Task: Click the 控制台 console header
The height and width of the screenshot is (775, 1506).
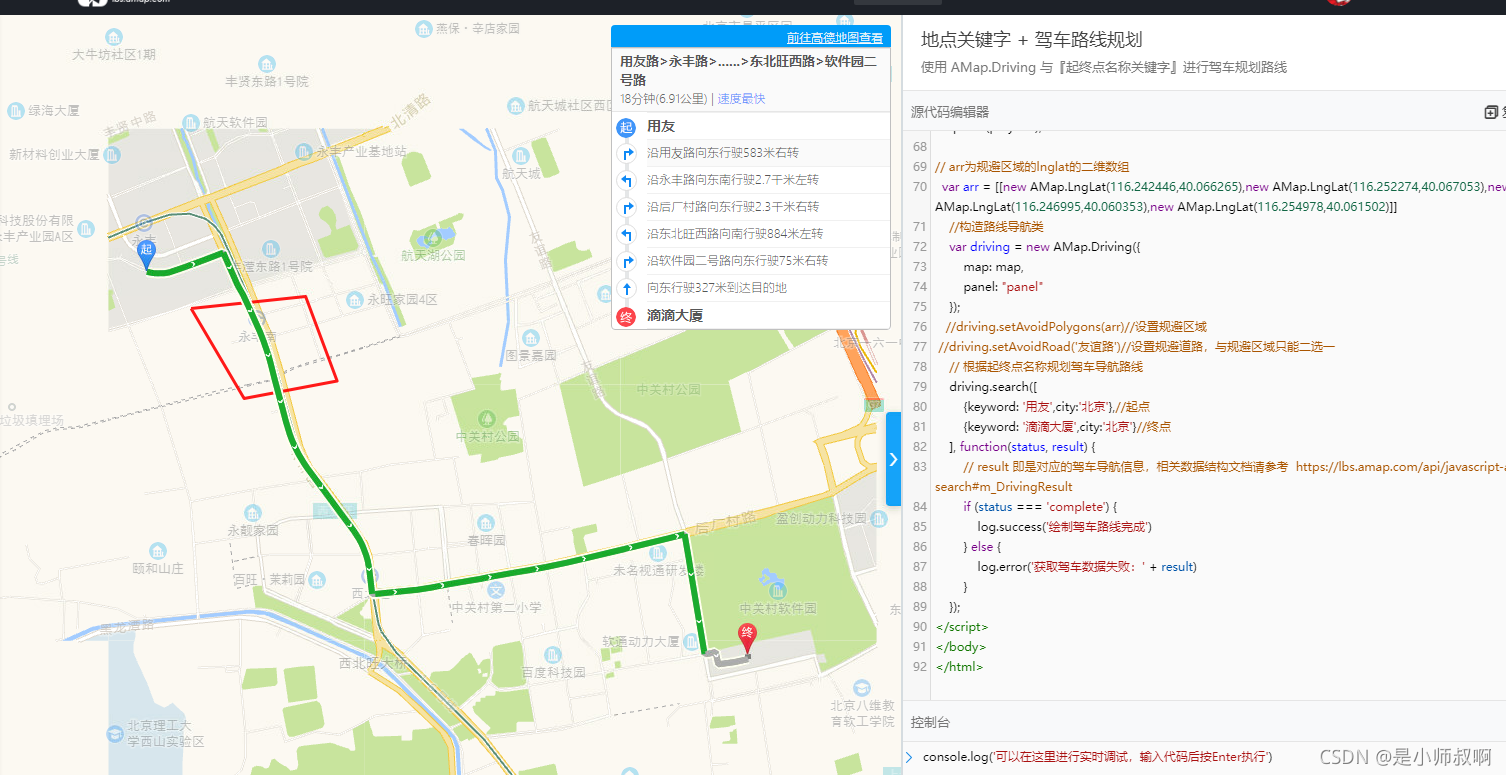Action: pyautogui.click(x=930, y=722)
